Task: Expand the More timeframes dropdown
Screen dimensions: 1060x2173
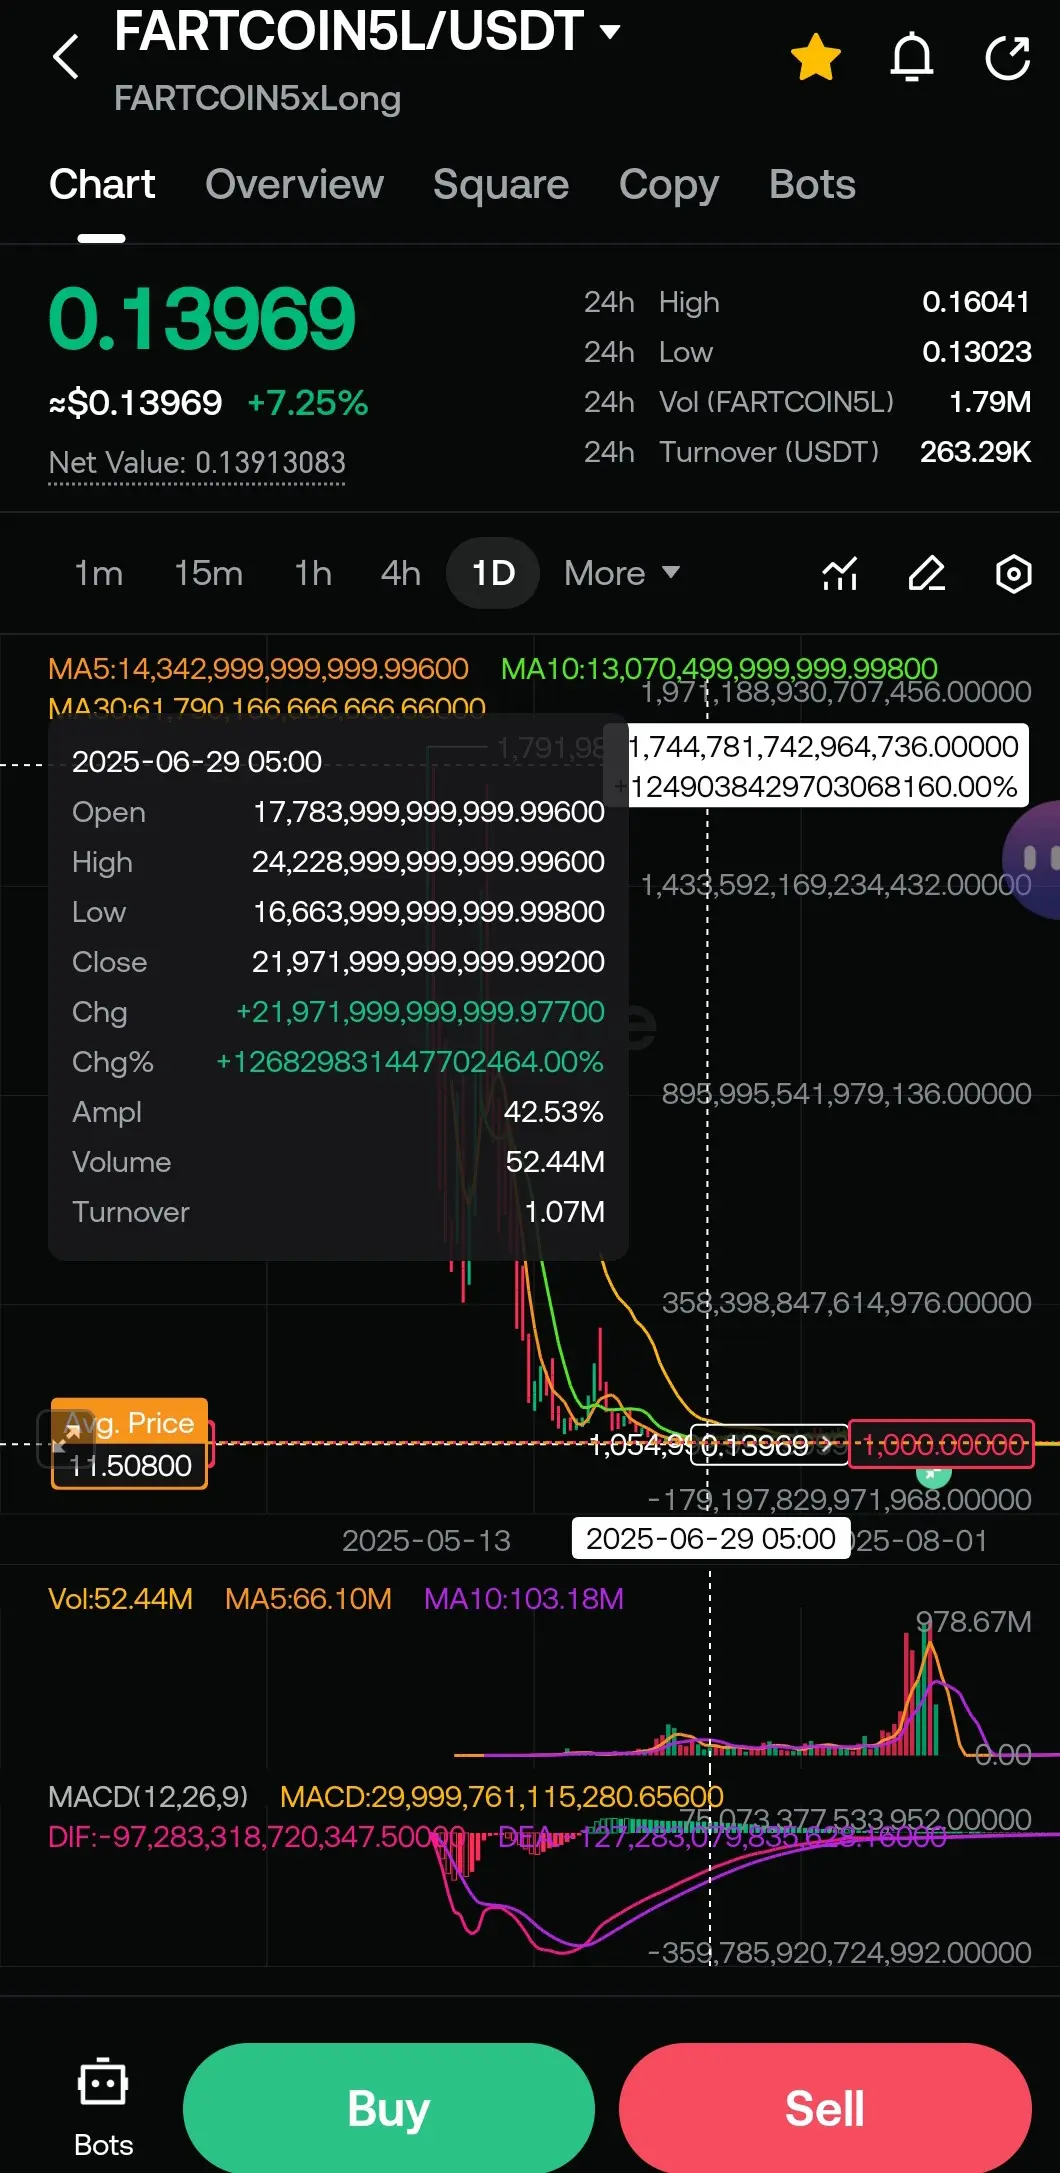Action: point(621,573)
